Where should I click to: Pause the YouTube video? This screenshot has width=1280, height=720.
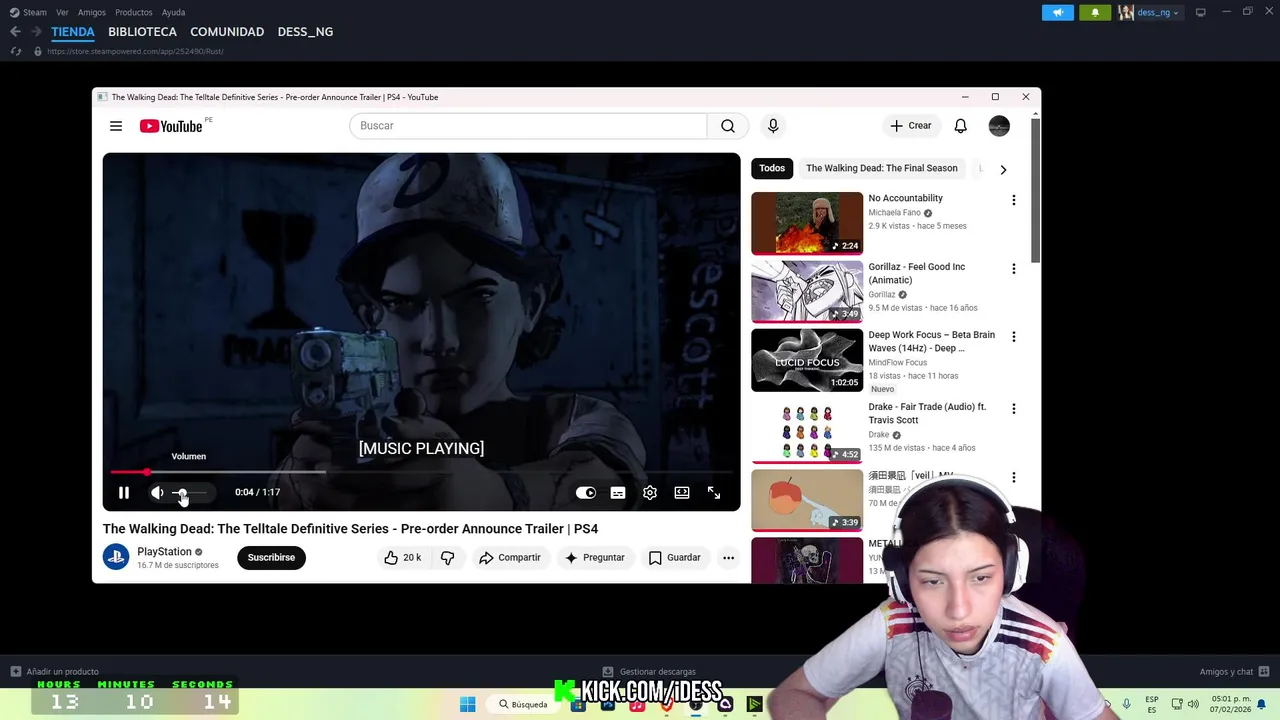tap(124, 492)
